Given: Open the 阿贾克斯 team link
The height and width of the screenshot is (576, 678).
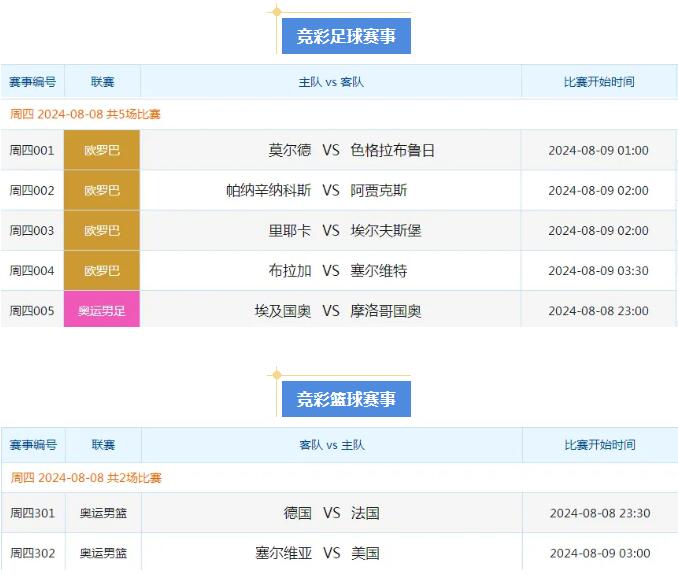Looking at the screenshot, I should (379, 190).
